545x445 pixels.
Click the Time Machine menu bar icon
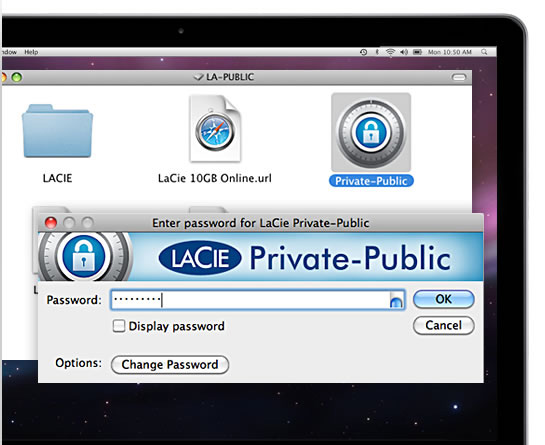(x=364, y=52)
